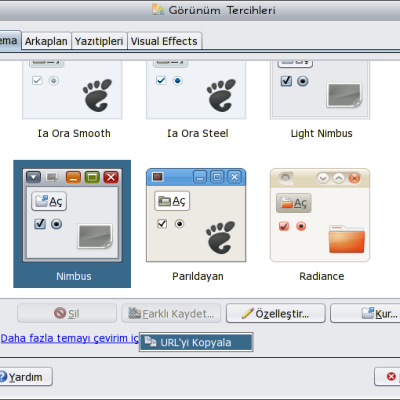Screen dimensions: 400x400
Task: Click Farklı Kaydet... button
Action: (171, 313)
